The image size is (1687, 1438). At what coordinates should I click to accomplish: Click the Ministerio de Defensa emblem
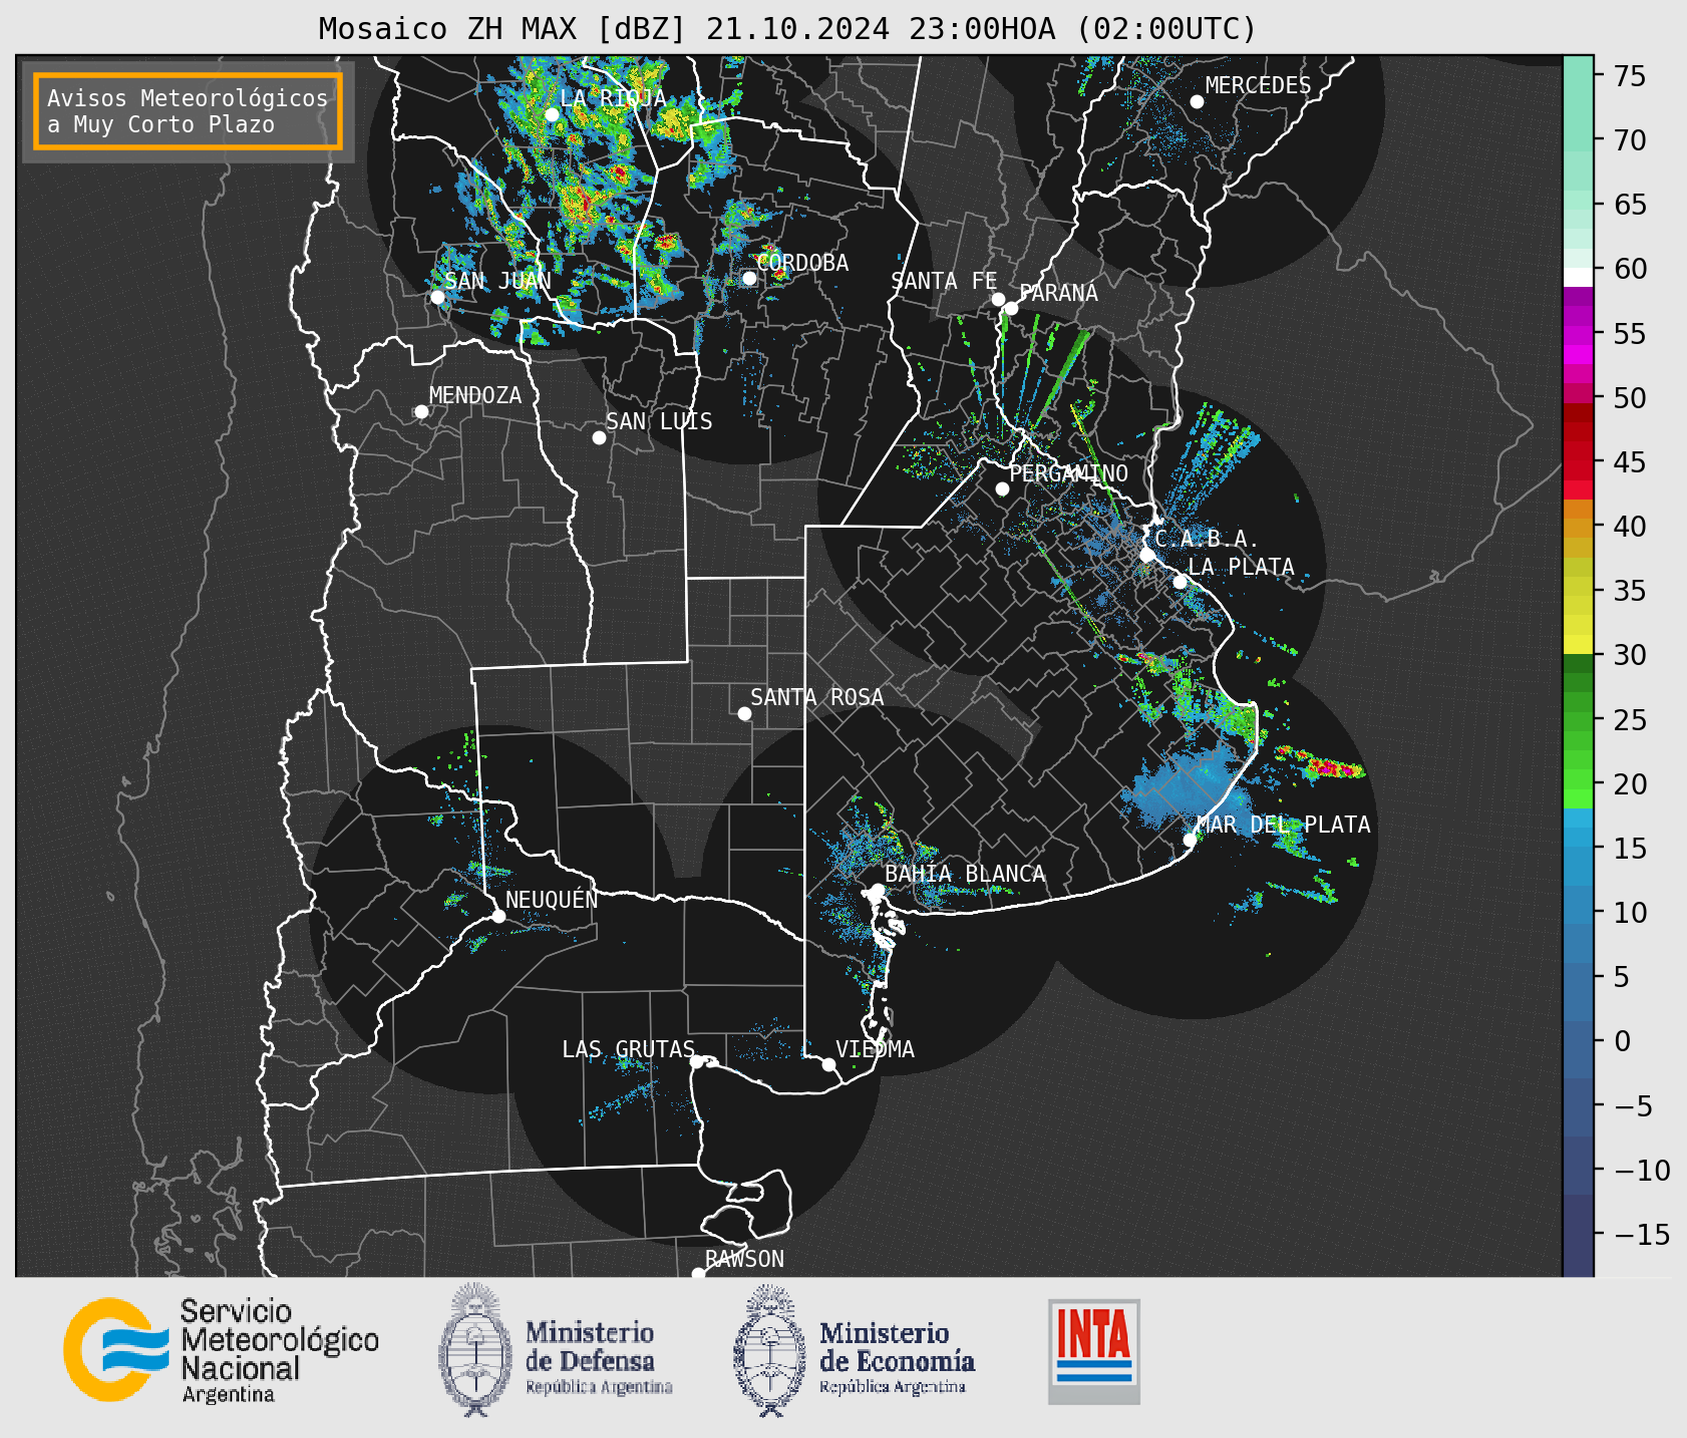(x=474, y=1350)
